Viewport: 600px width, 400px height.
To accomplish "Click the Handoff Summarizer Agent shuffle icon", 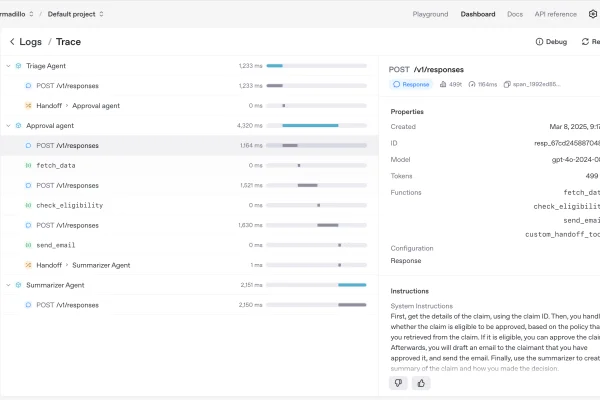I will (x=28, y=265).
